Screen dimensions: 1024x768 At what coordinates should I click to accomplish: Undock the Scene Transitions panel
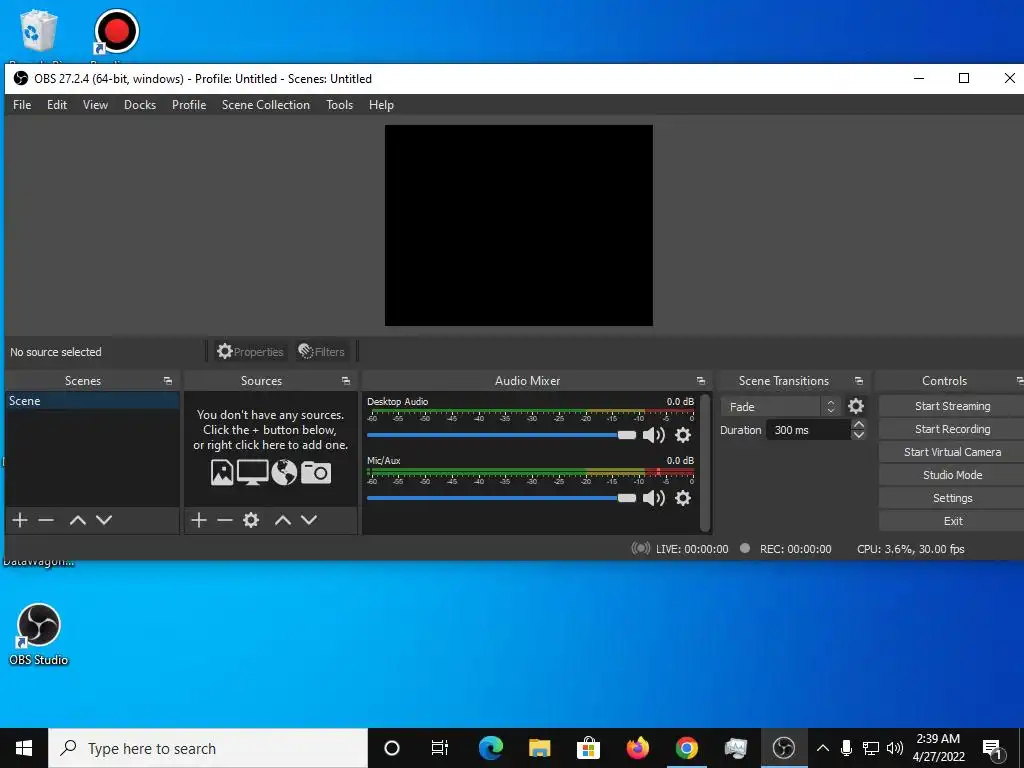[859, 381]
